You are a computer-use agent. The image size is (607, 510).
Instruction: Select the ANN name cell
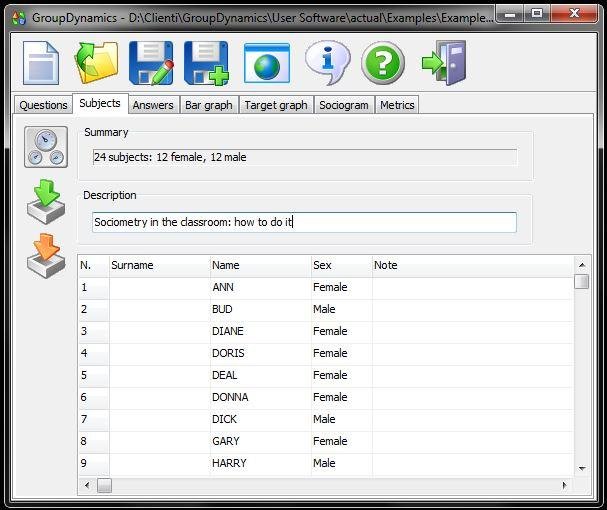click(261, 287)
